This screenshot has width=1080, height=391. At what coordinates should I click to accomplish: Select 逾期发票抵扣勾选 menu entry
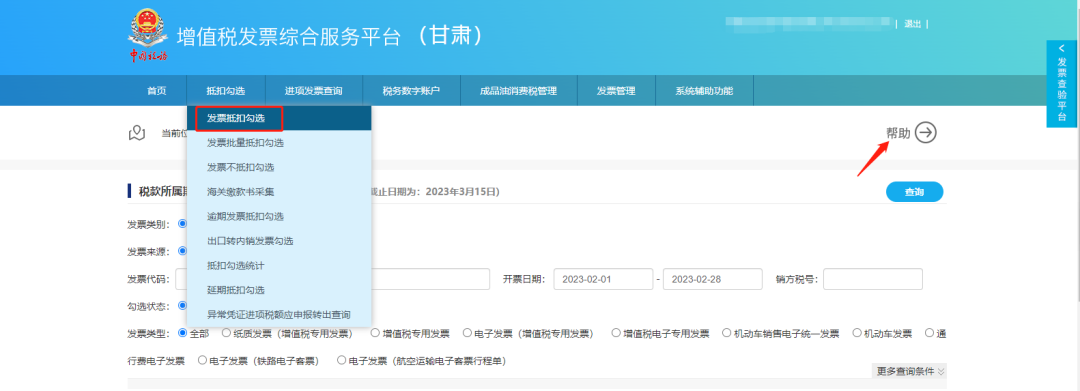coord(279,217)
